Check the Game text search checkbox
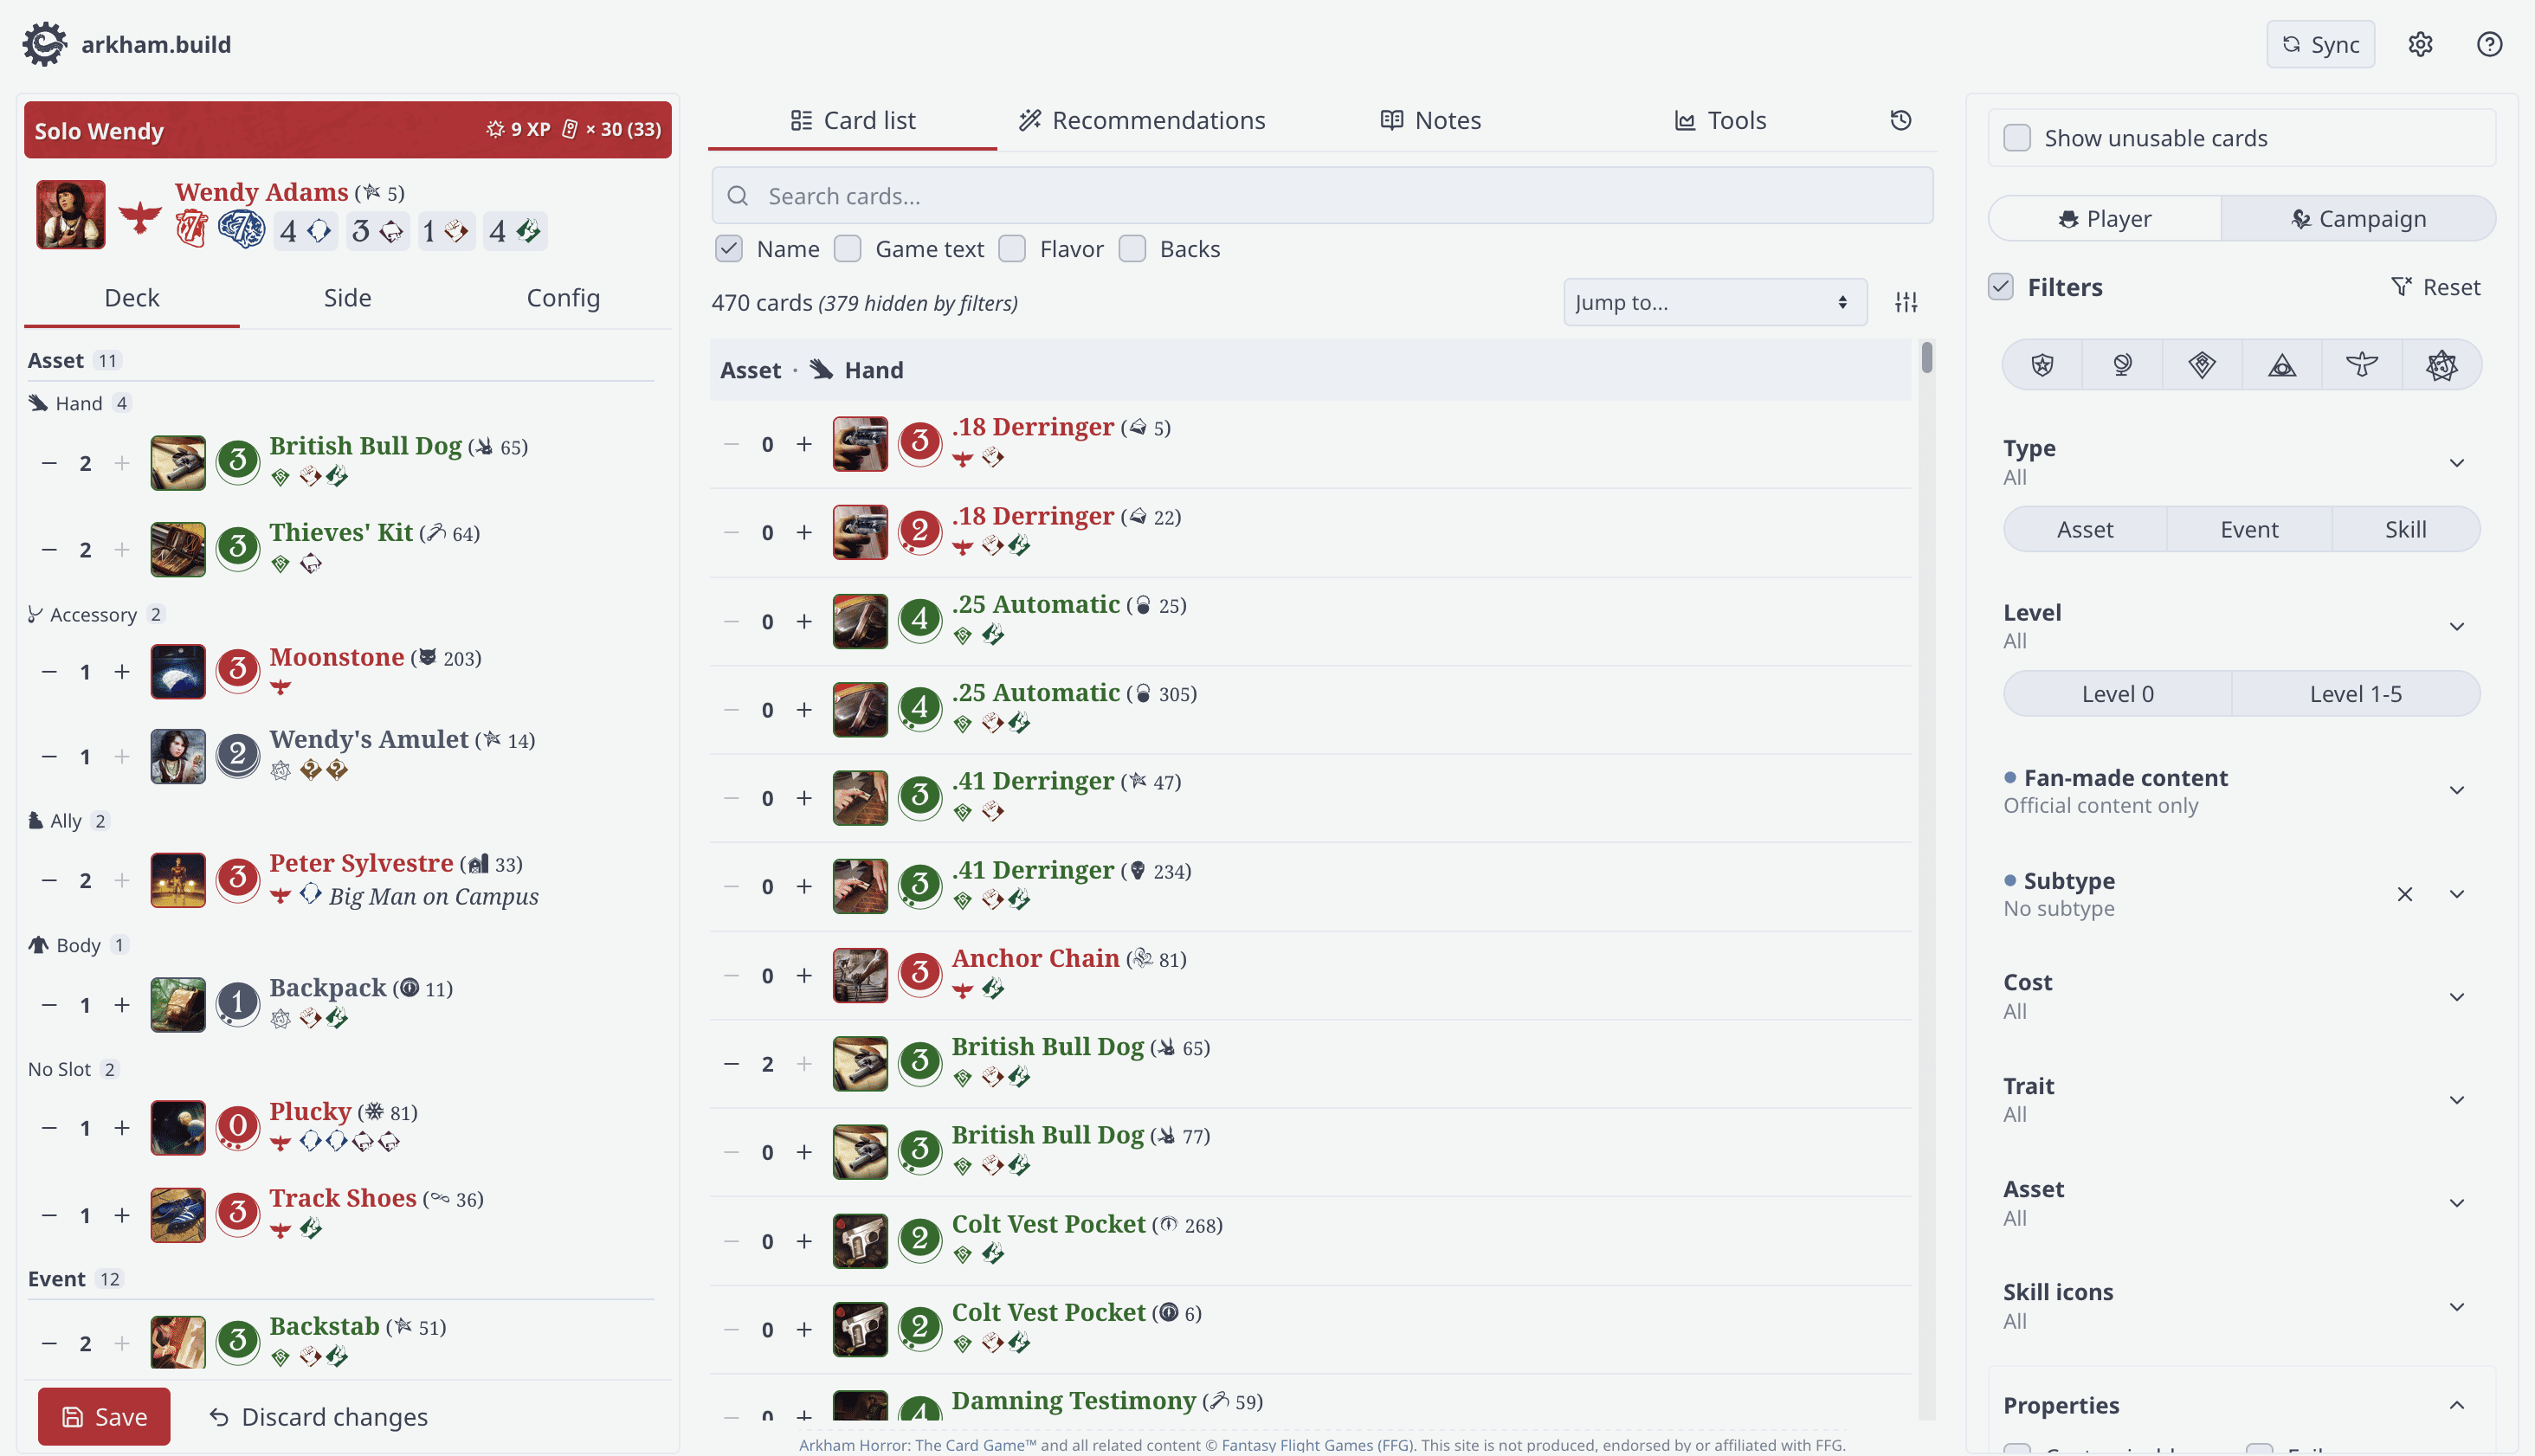Image resolution: width=2535 pixels, height=1456 pixels. coord(848,248)
